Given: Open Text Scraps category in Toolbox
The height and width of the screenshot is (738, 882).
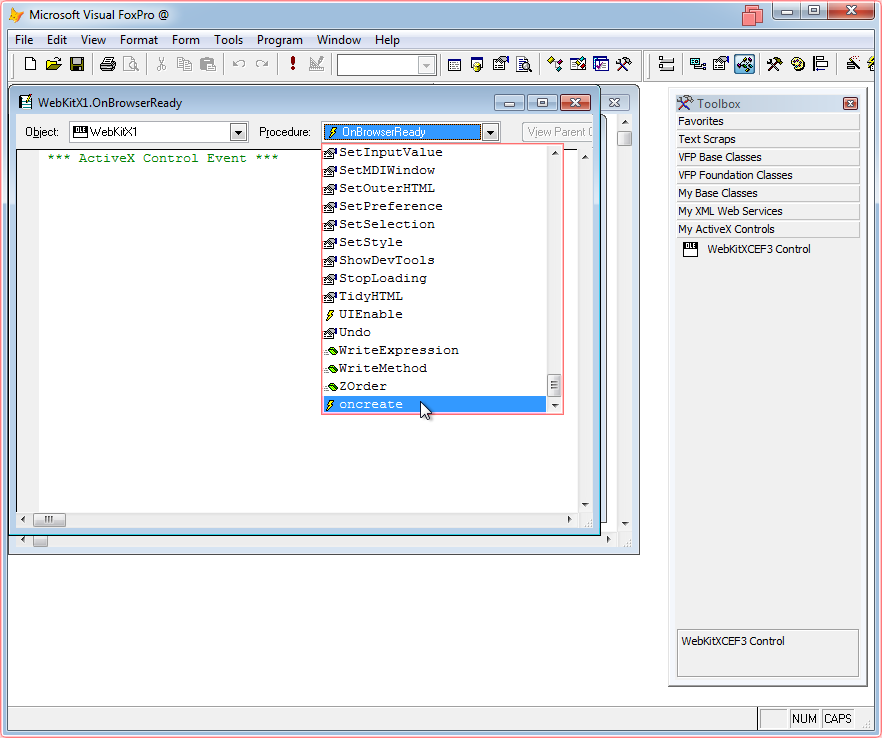Looking at the screenshot, I should tap(768, 140).
